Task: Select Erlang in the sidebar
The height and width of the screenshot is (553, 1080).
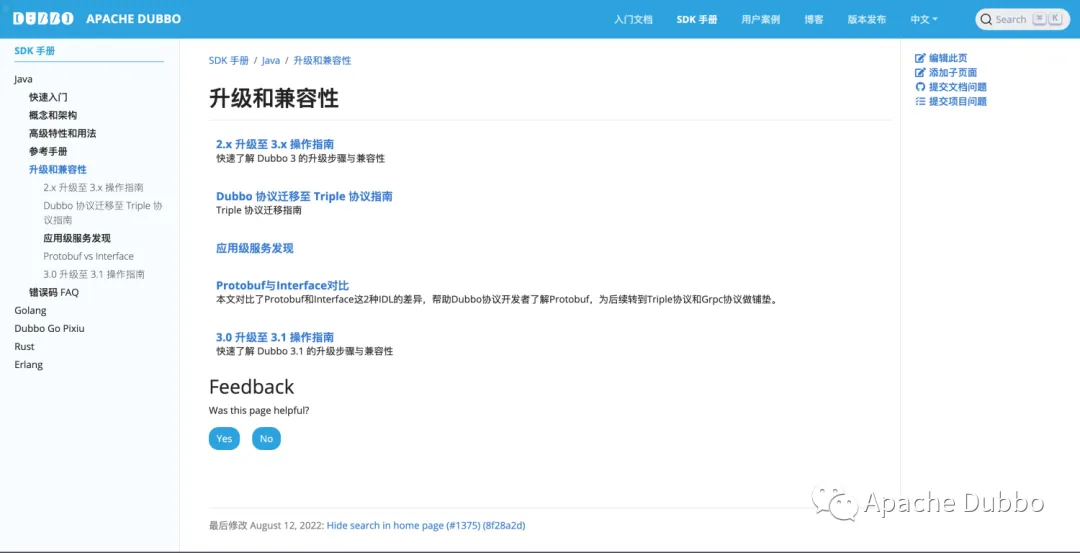Action: click(28, 364)
